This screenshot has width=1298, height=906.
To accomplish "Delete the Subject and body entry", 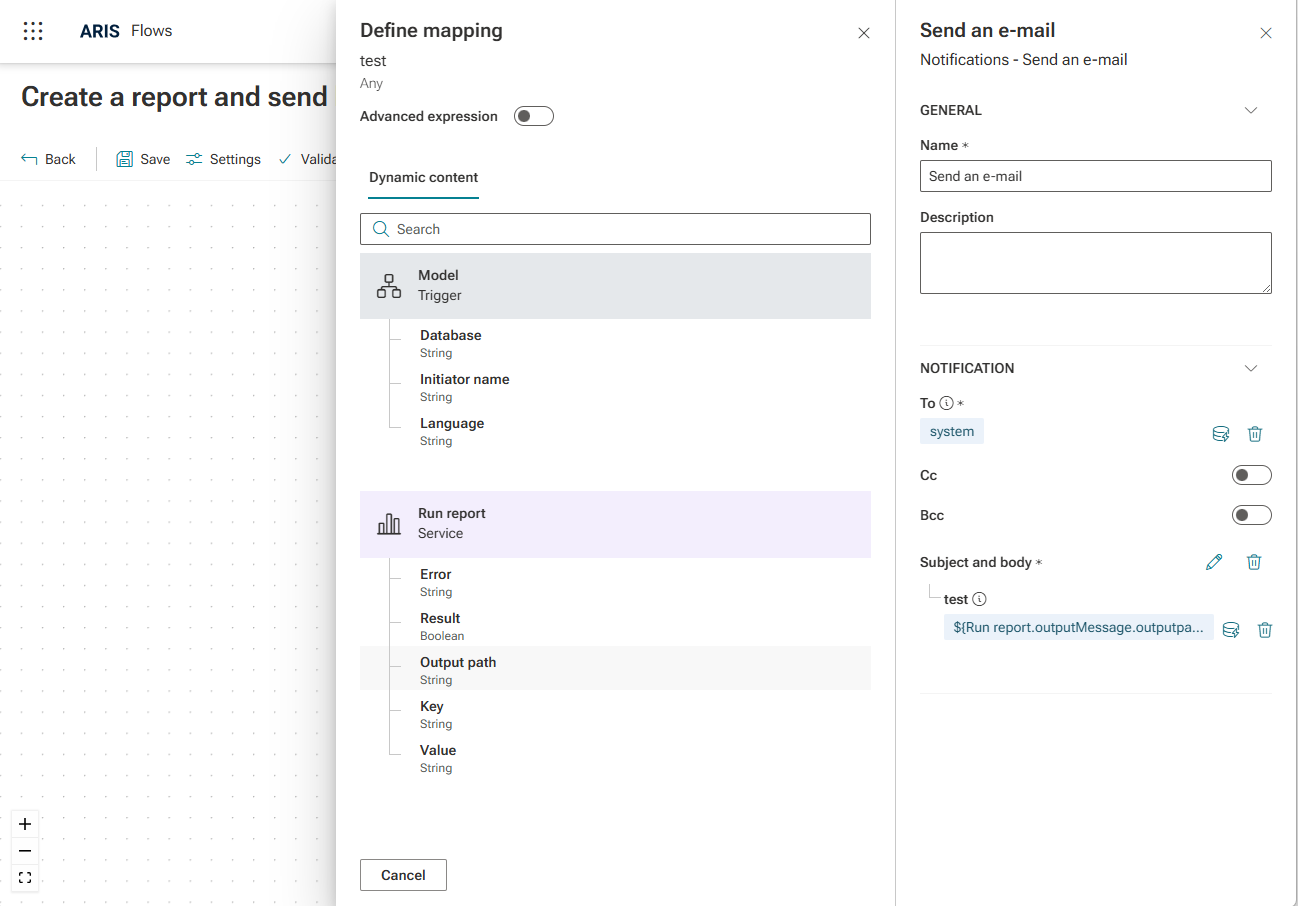I will (x=1254, y=562).
